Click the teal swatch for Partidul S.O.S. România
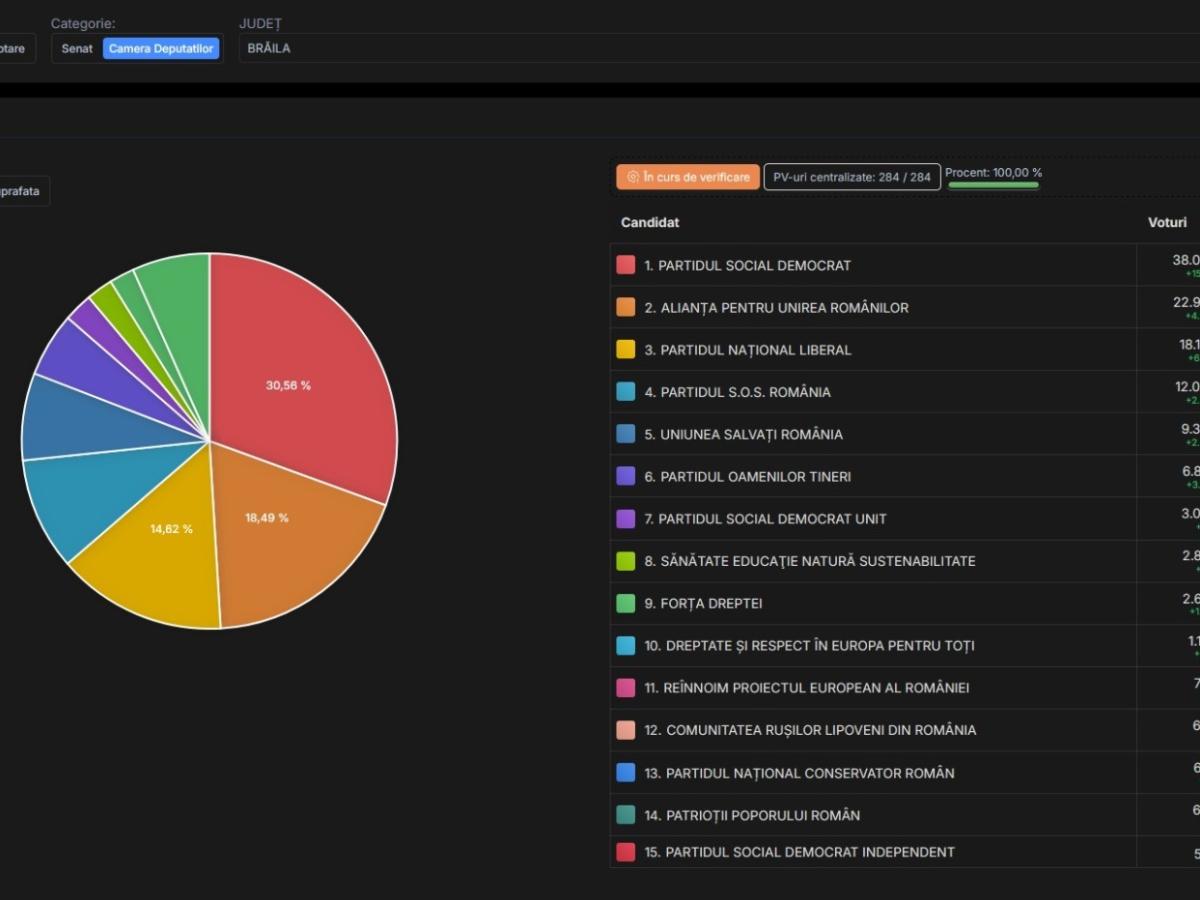 coord(626,392)
